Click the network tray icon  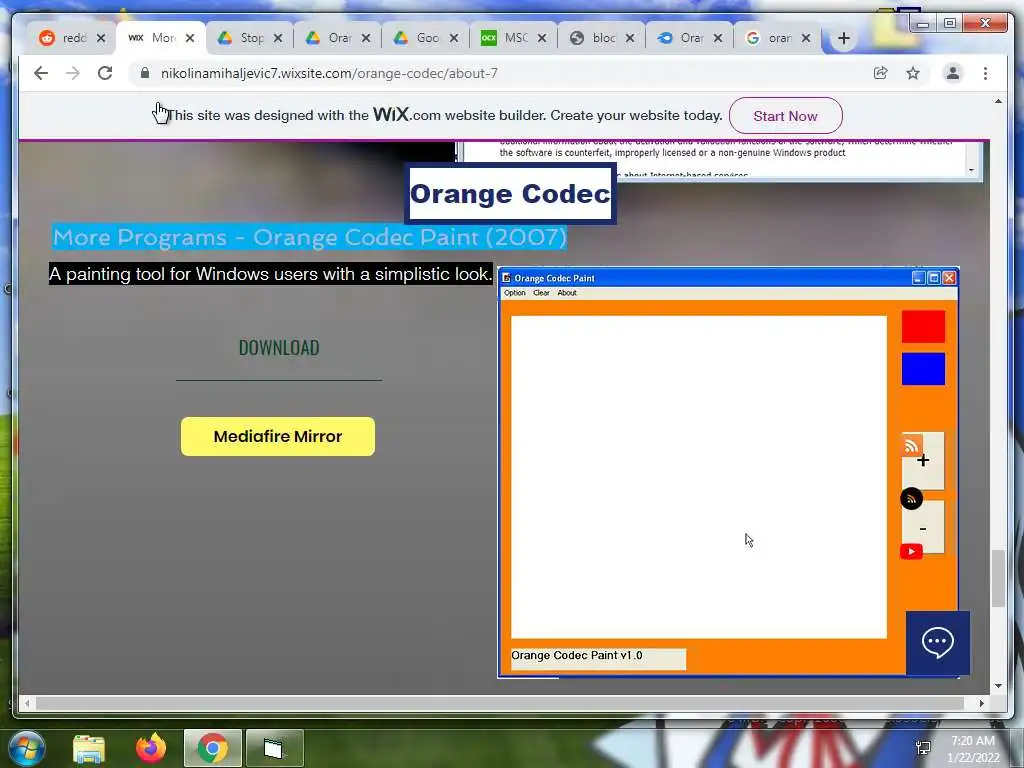pyautogui.click(x=923, y=748)
